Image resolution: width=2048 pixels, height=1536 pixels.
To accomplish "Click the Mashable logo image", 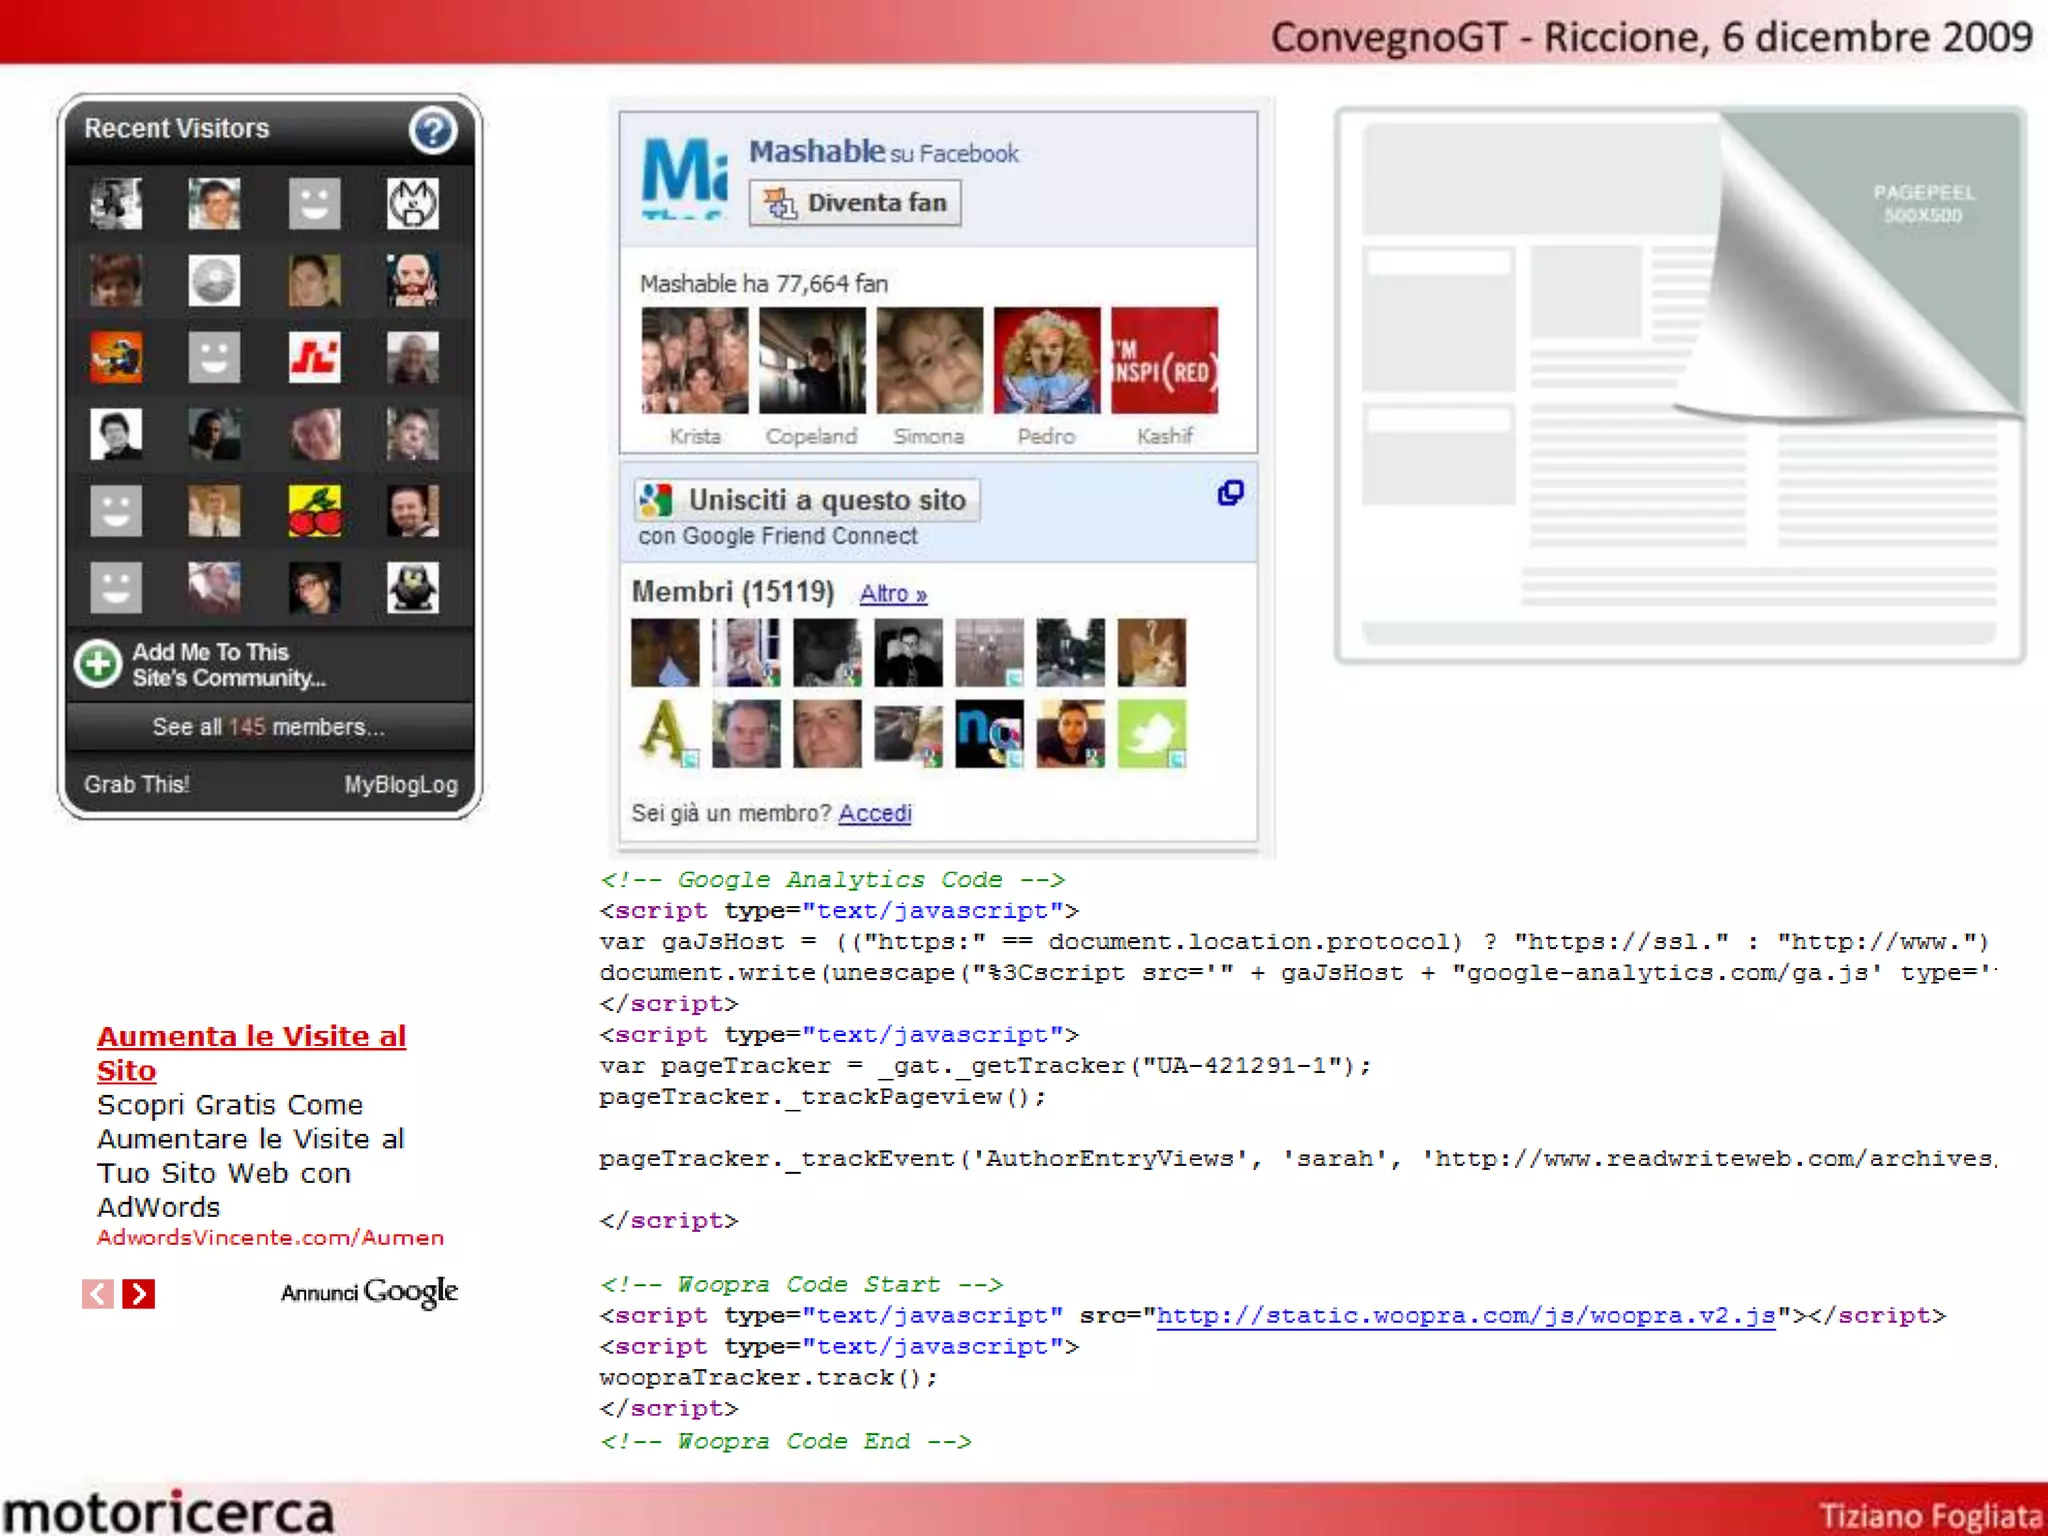I will coord(684,177).
